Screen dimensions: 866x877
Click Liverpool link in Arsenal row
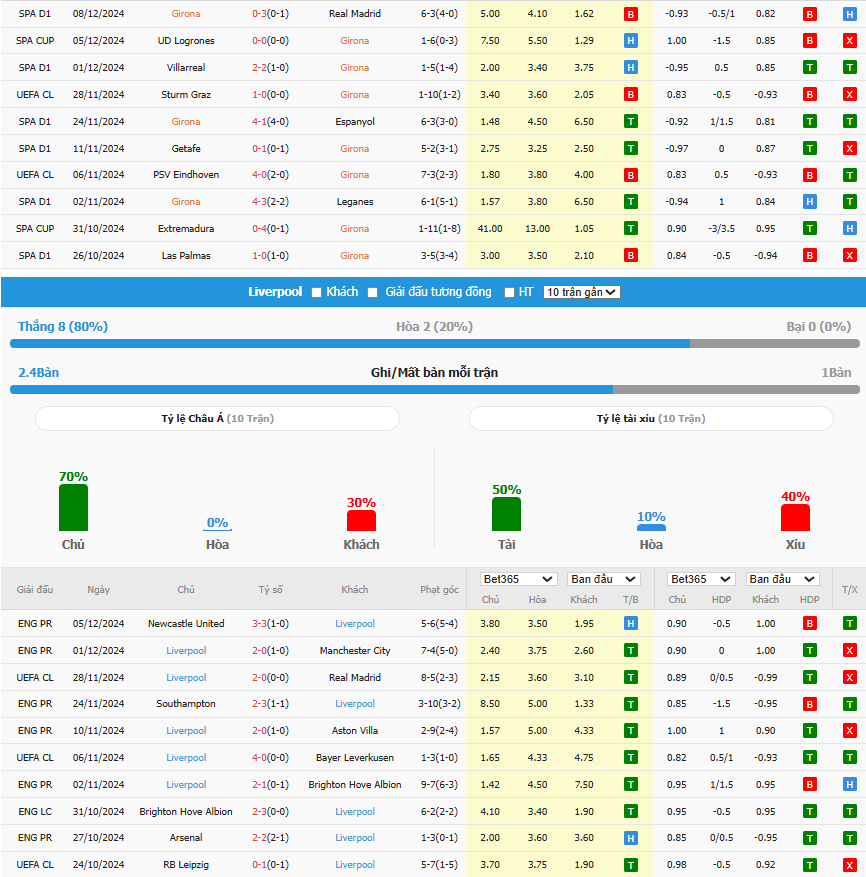[355, 838]
